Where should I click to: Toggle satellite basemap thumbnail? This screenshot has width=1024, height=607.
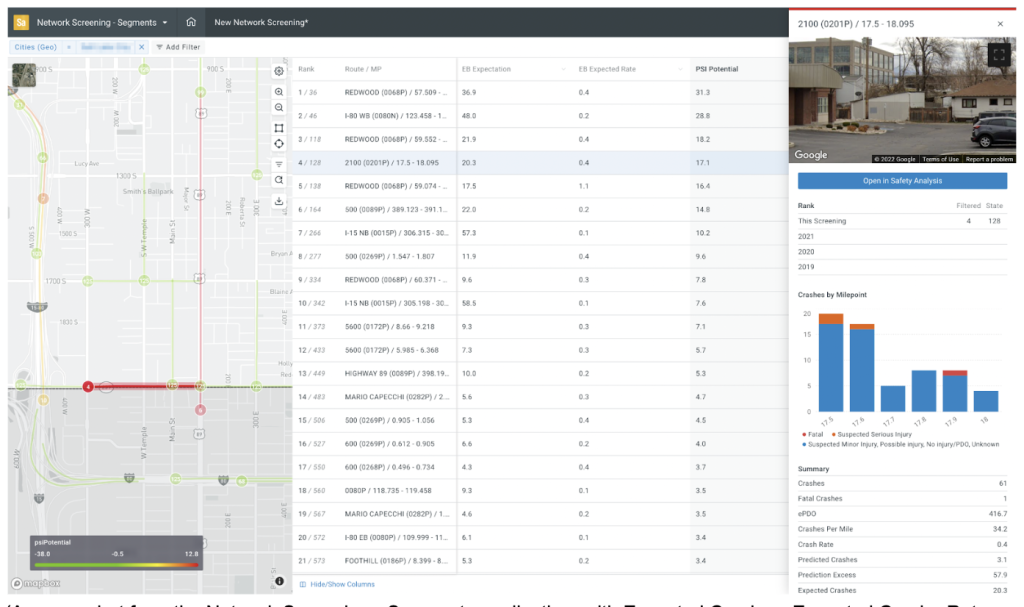pos(22,76)
